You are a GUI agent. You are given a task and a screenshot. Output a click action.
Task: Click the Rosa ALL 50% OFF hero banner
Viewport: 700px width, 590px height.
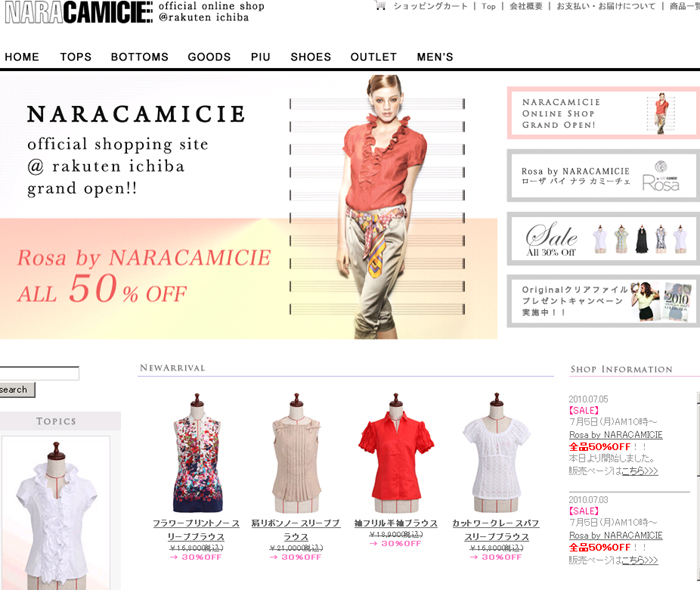point(145,278)
